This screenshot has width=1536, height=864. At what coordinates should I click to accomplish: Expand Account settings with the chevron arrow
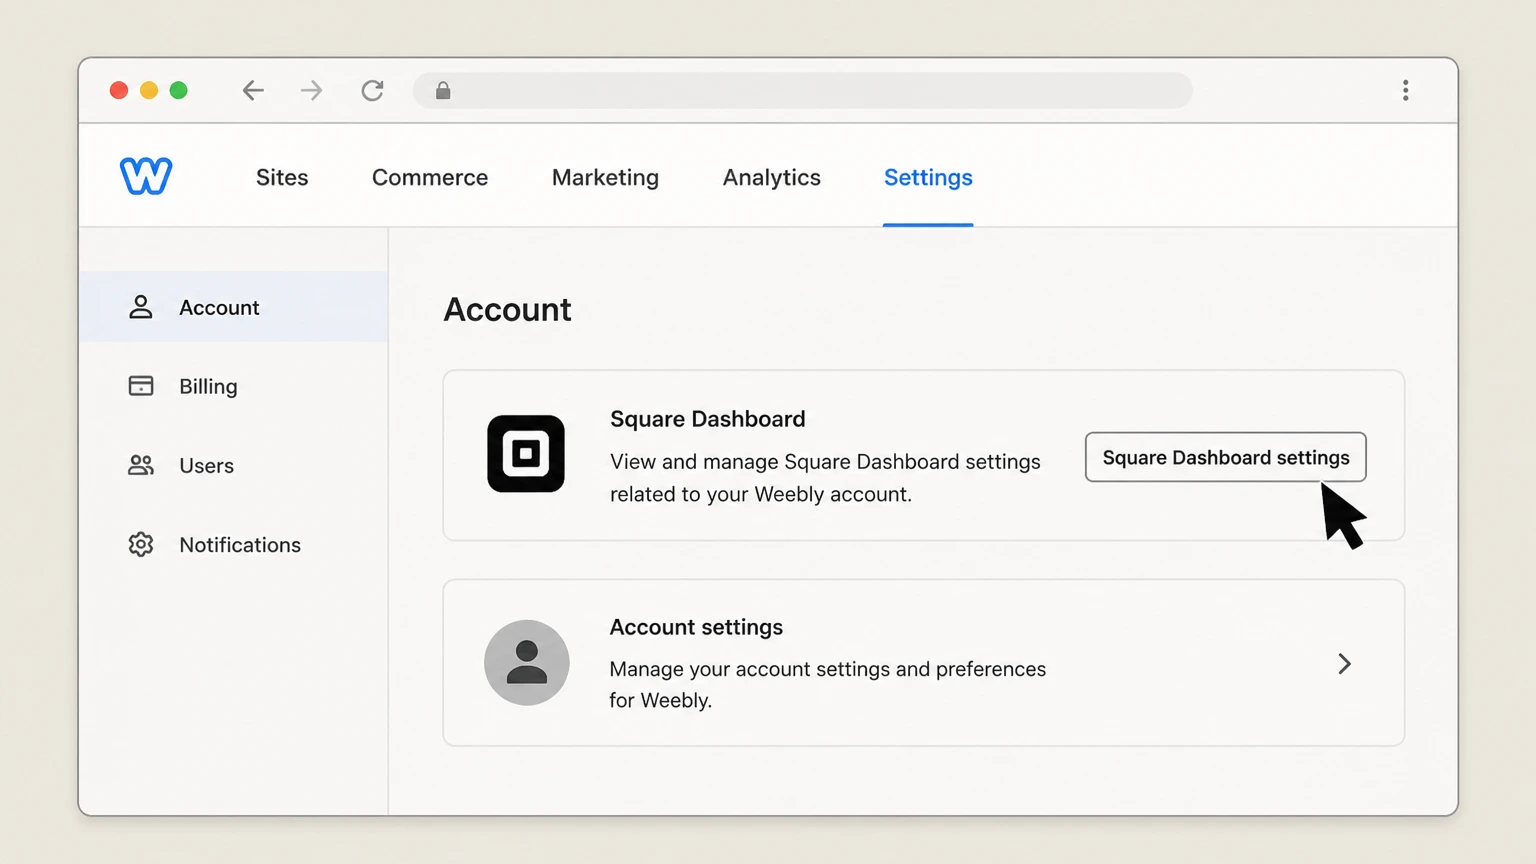1345,664
